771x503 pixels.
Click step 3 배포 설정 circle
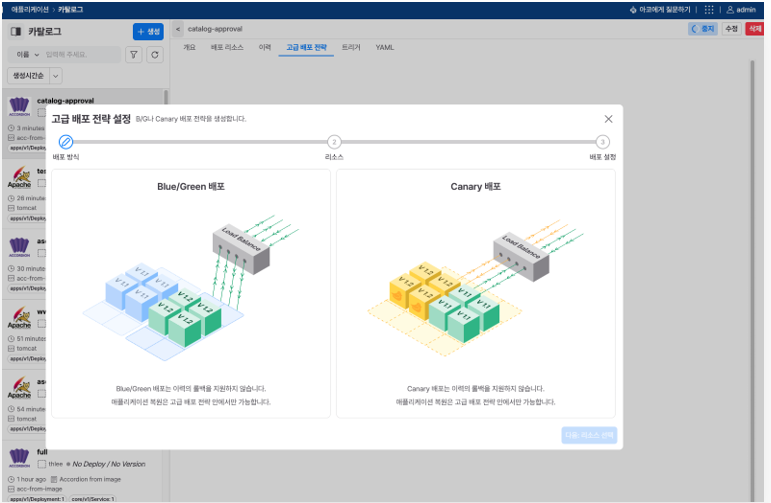click(x=603, y=142)
